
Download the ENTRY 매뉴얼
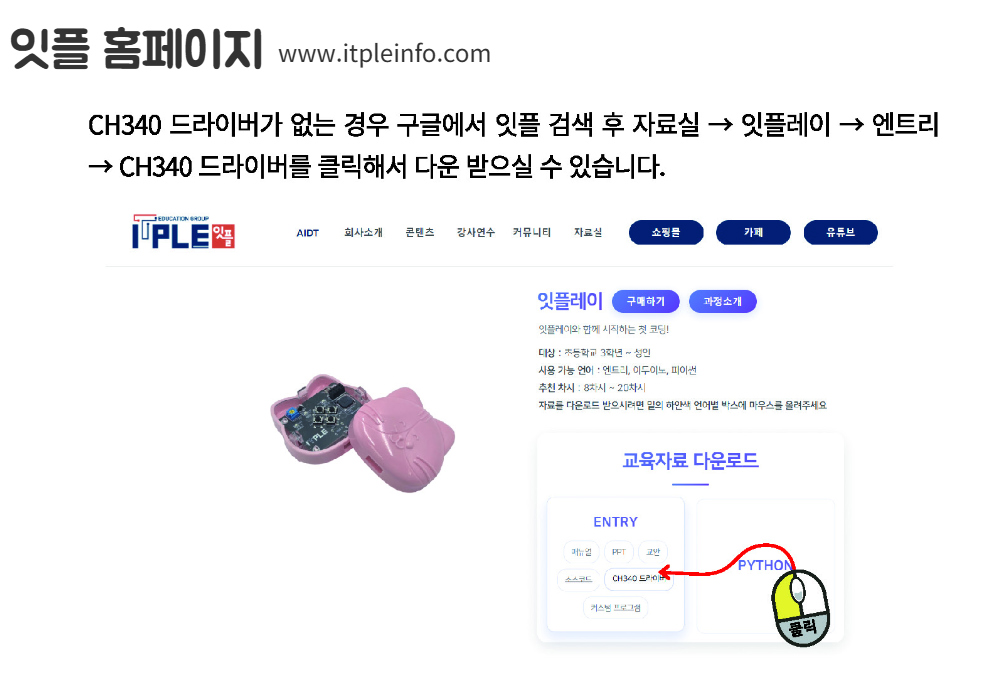(581, 551)
